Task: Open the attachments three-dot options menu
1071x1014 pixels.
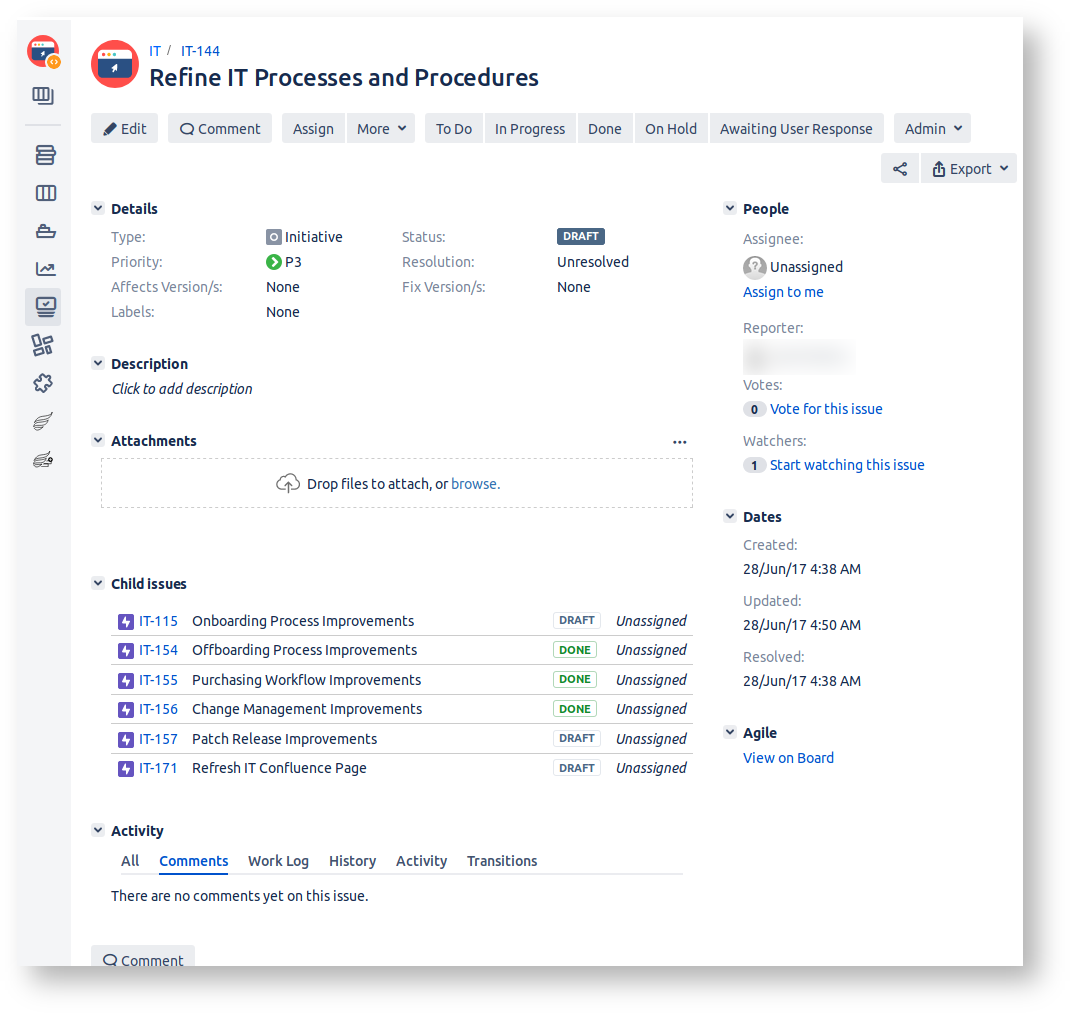Action: (x=680, y=442)
